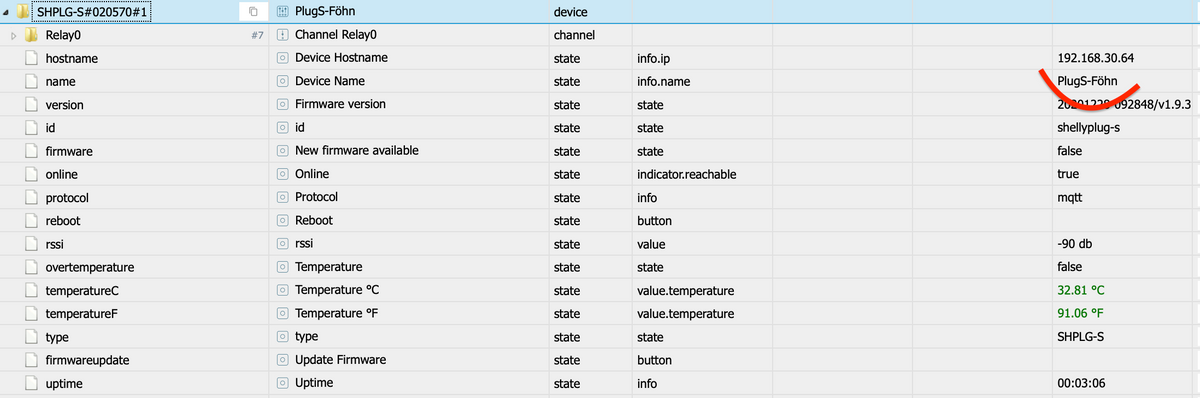1200x398 pixels.
Task: Collapse the SHPLG-S#020570#1 device tree
Action: [7, 12]
